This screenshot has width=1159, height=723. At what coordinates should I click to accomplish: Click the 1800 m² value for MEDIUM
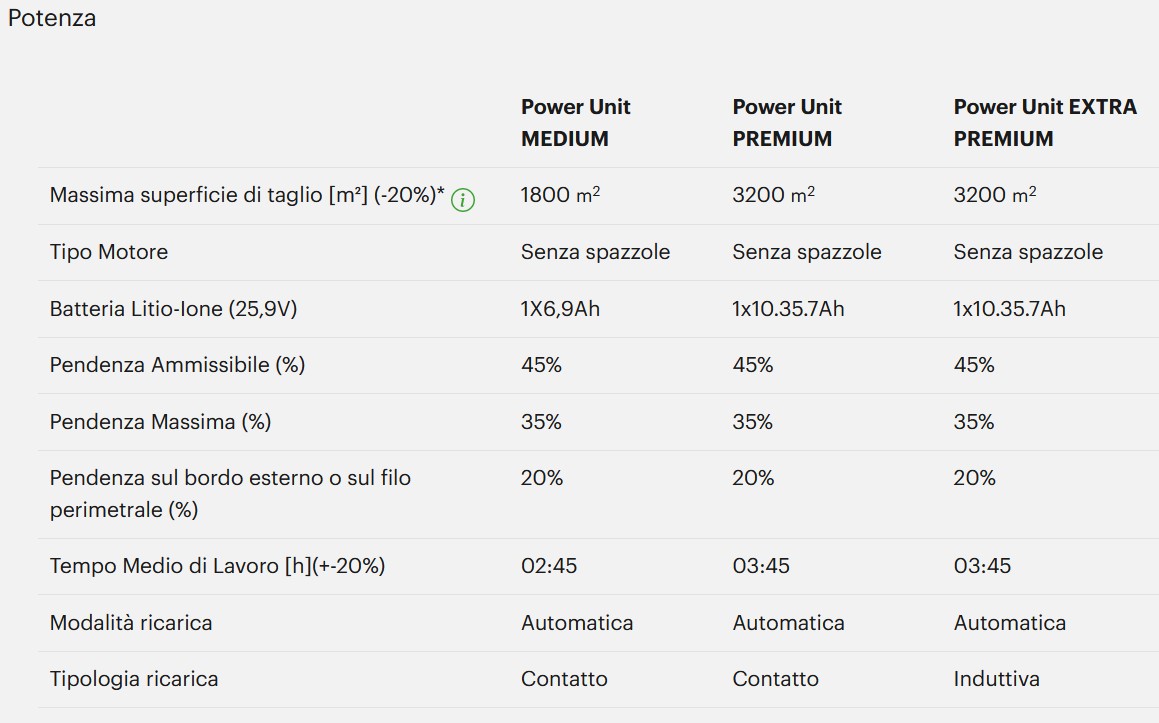560,194
